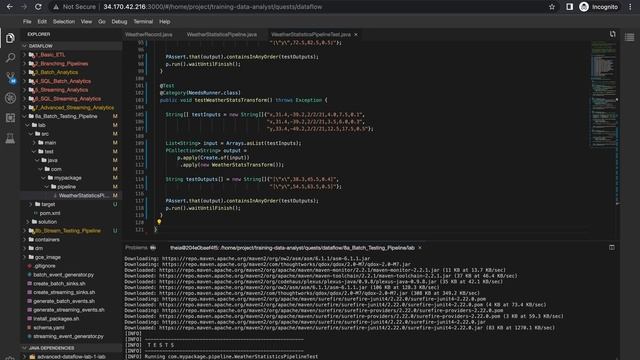The height and width of the screenshot is (360, 640).
Task: Click the editor minimap preview
Action: [x=603, y=94]
